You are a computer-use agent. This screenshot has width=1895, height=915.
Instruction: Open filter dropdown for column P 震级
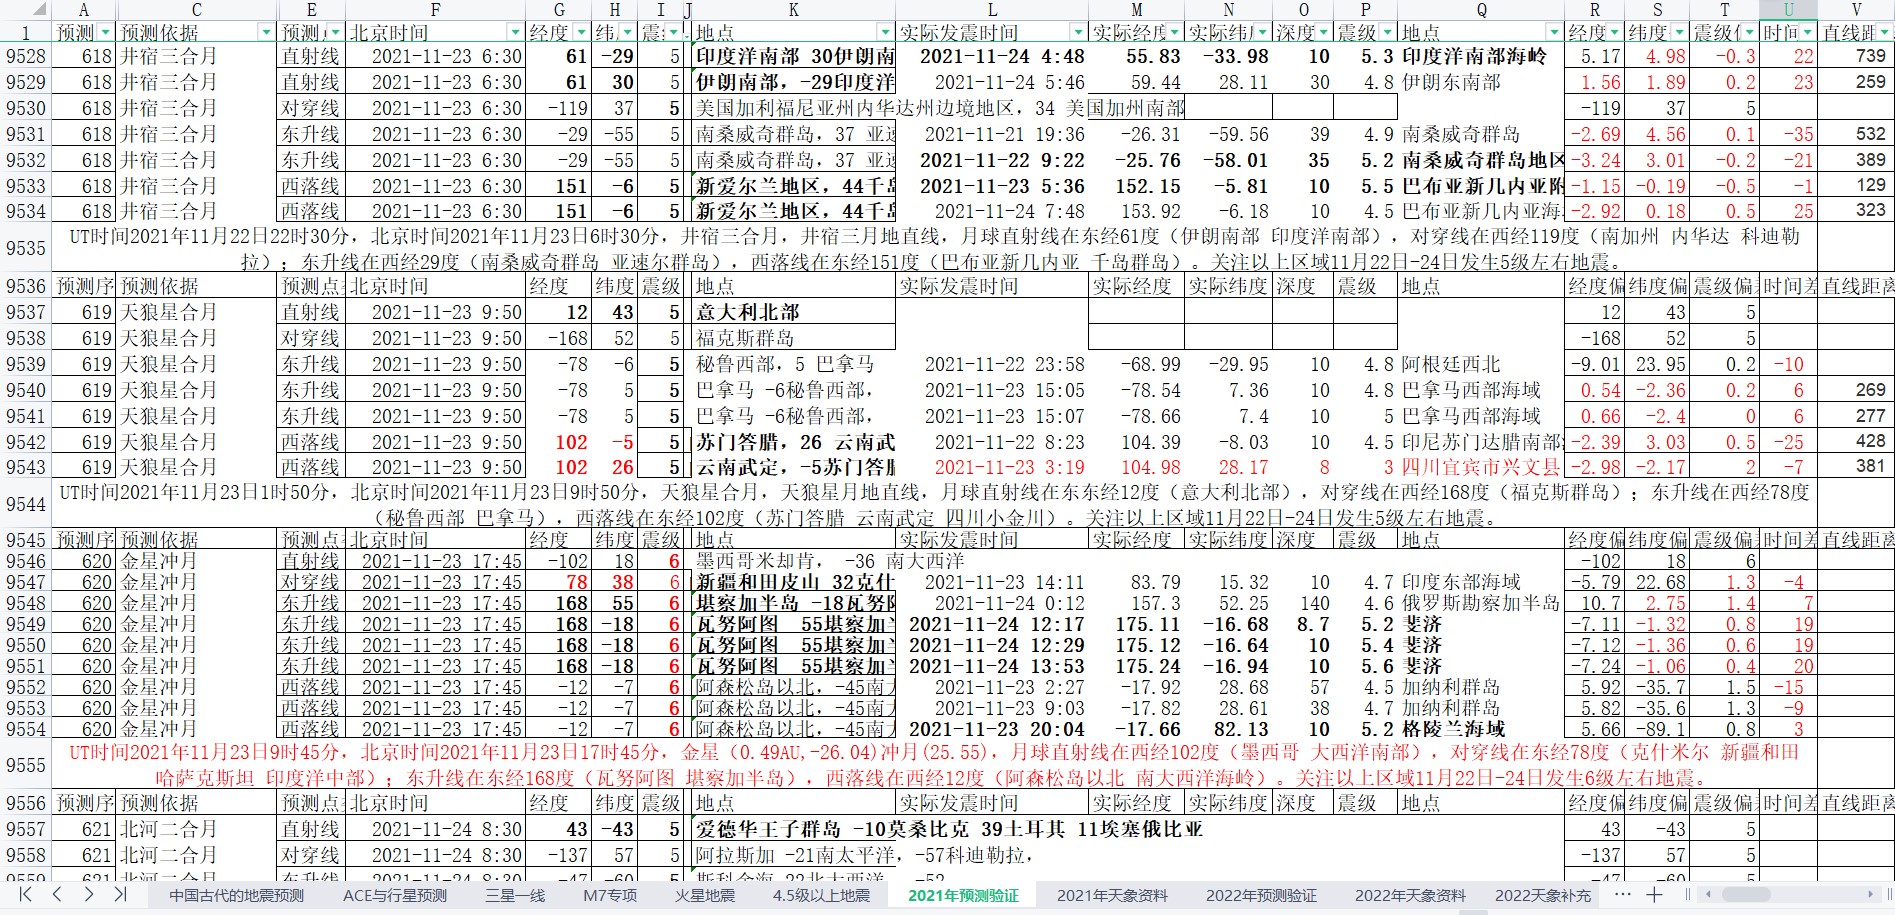pyautogui.click(x=1386, y=33)
